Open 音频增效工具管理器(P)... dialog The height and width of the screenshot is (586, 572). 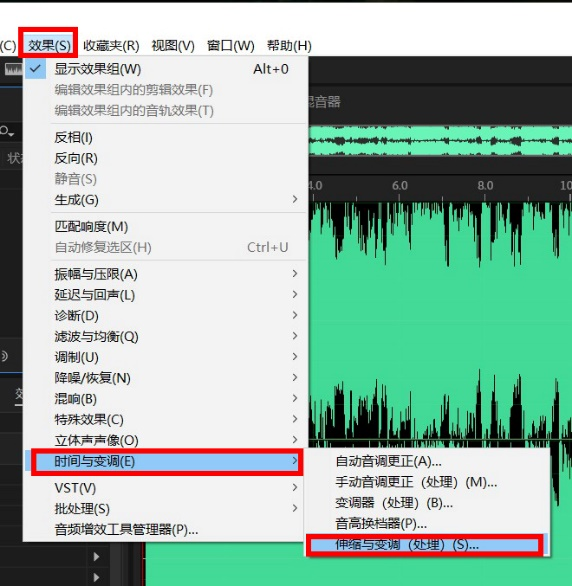(x=165, y=530)
